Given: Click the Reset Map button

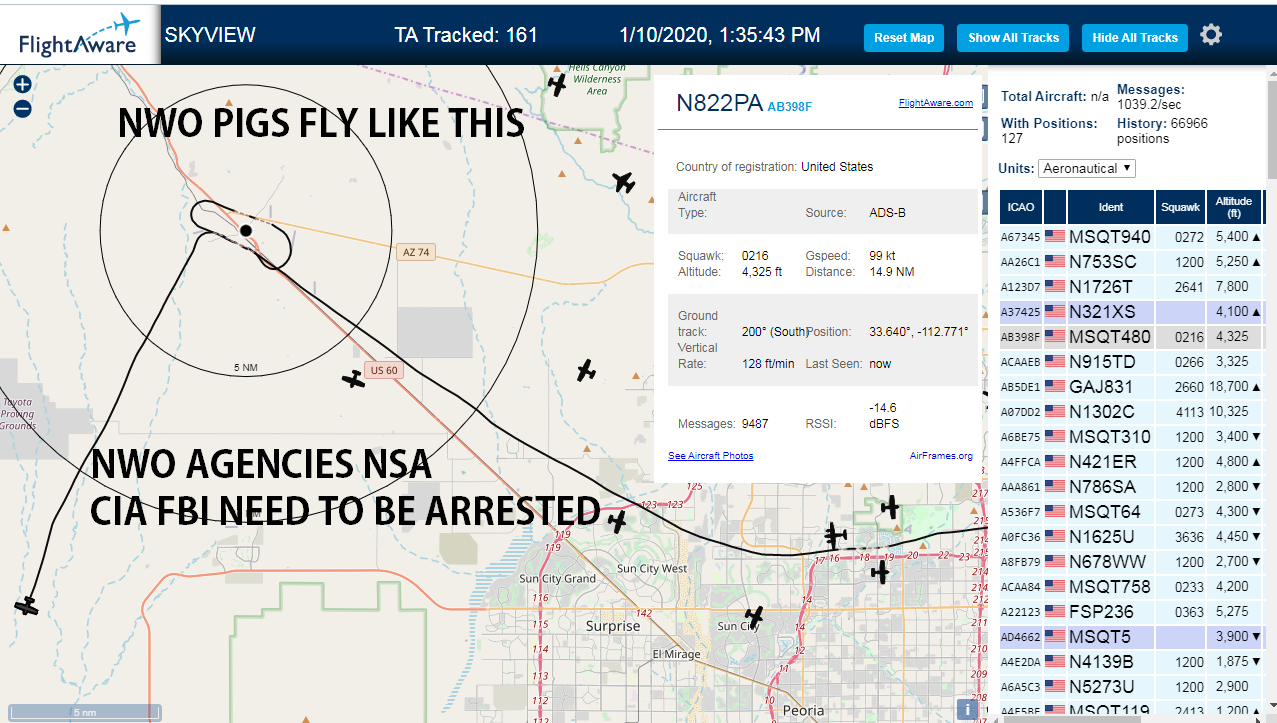Looking at the screenshot, I should (904, 38).
